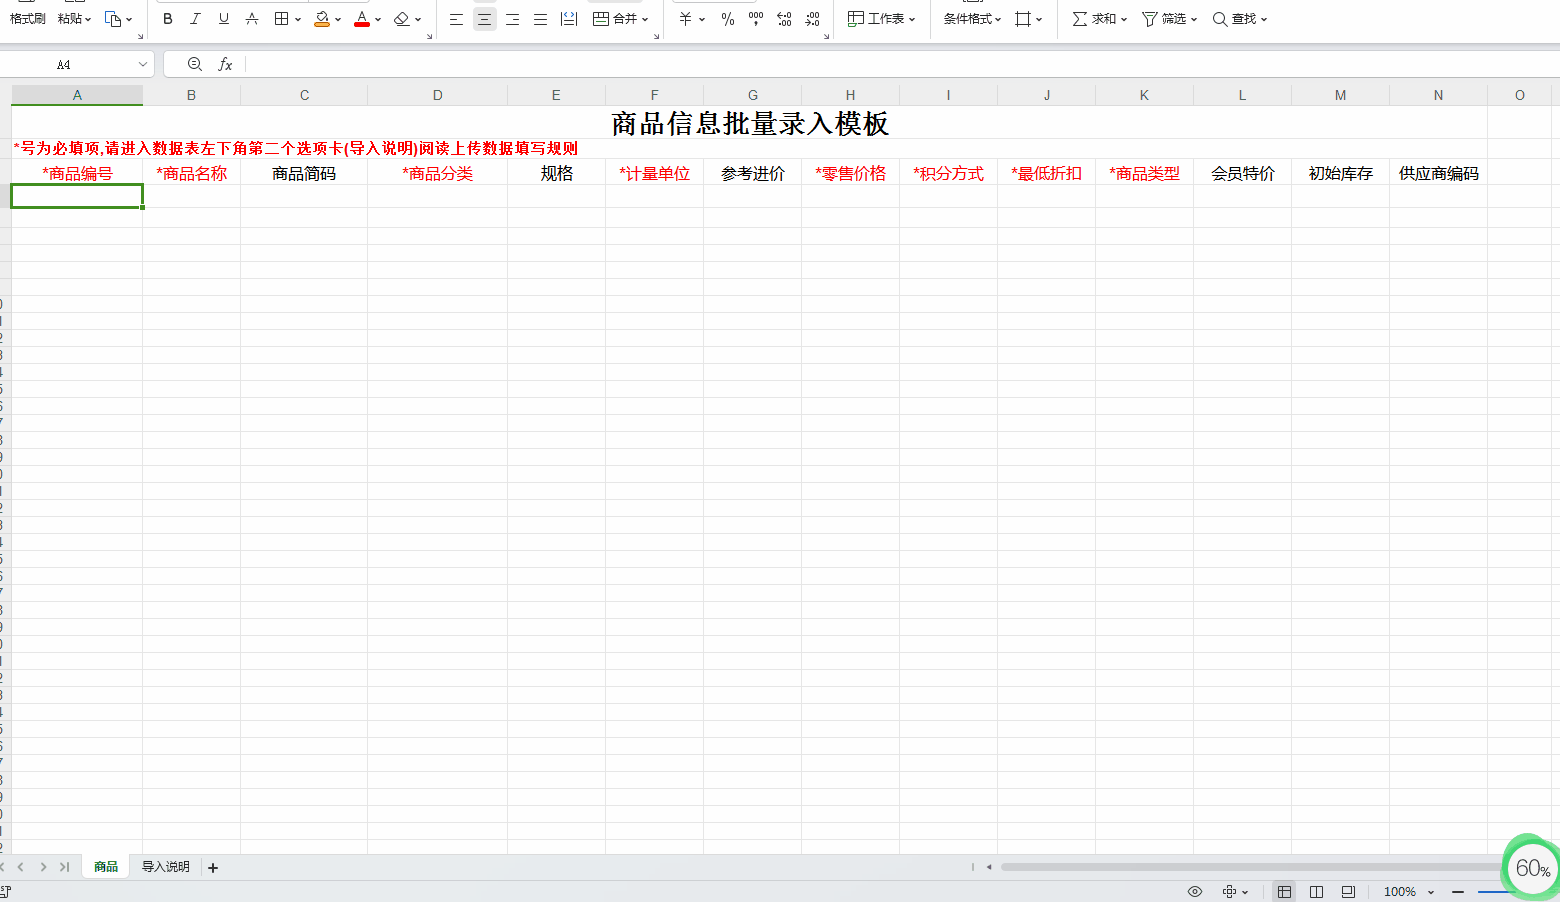The image size is (1560, 902).
Task: Apply underline formatting
Action: click(x=223, y=18)
